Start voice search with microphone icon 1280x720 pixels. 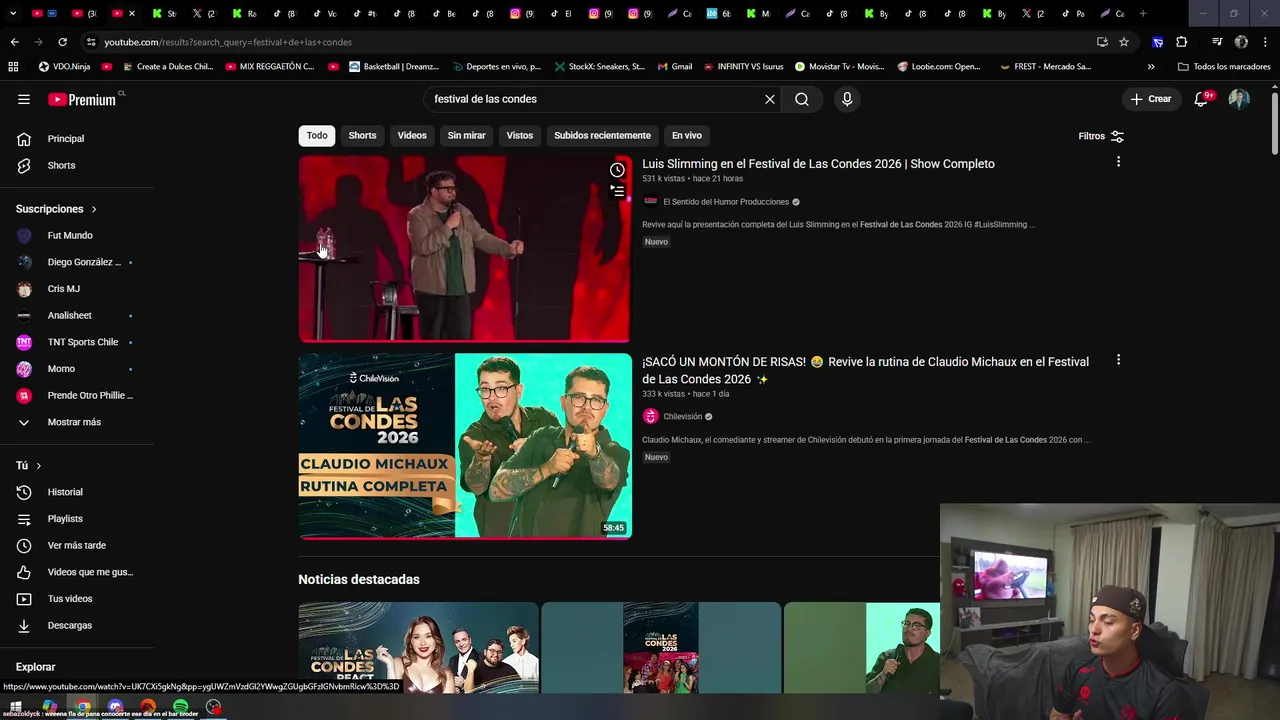point(847,99)
